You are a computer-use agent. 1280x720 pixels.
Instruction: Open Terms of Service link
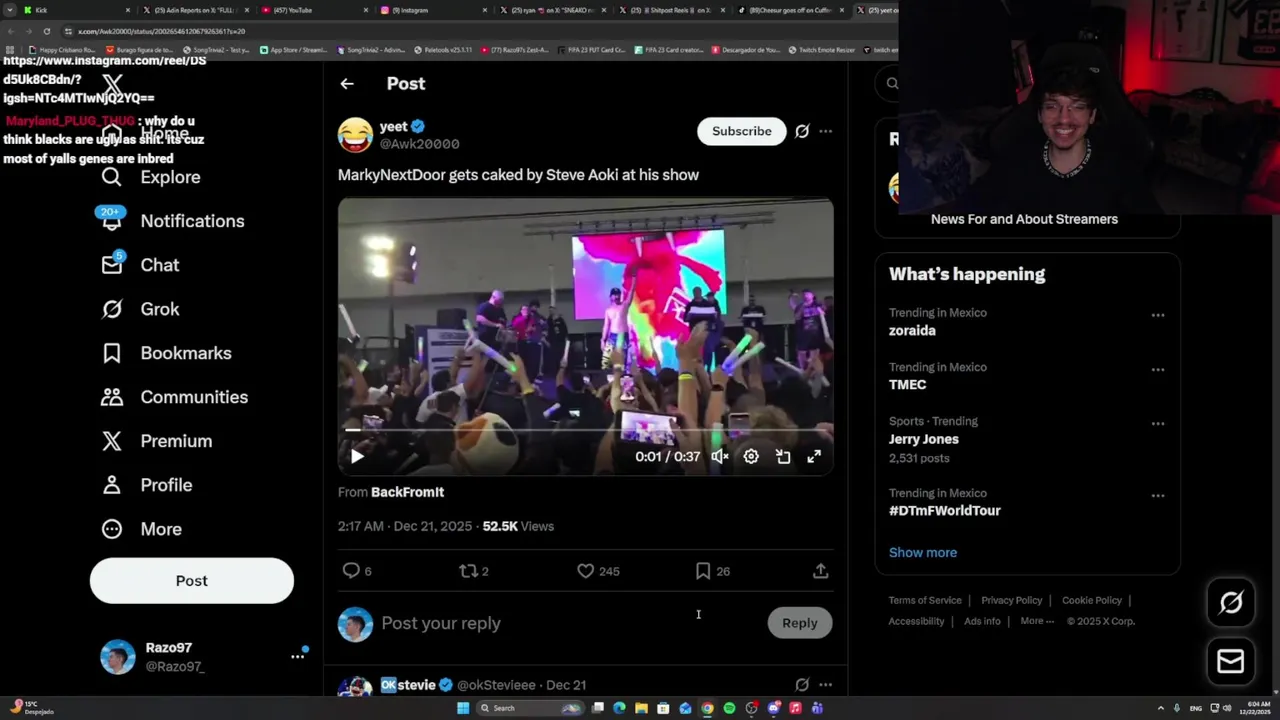pyautogui.click(x=925, y=601)
